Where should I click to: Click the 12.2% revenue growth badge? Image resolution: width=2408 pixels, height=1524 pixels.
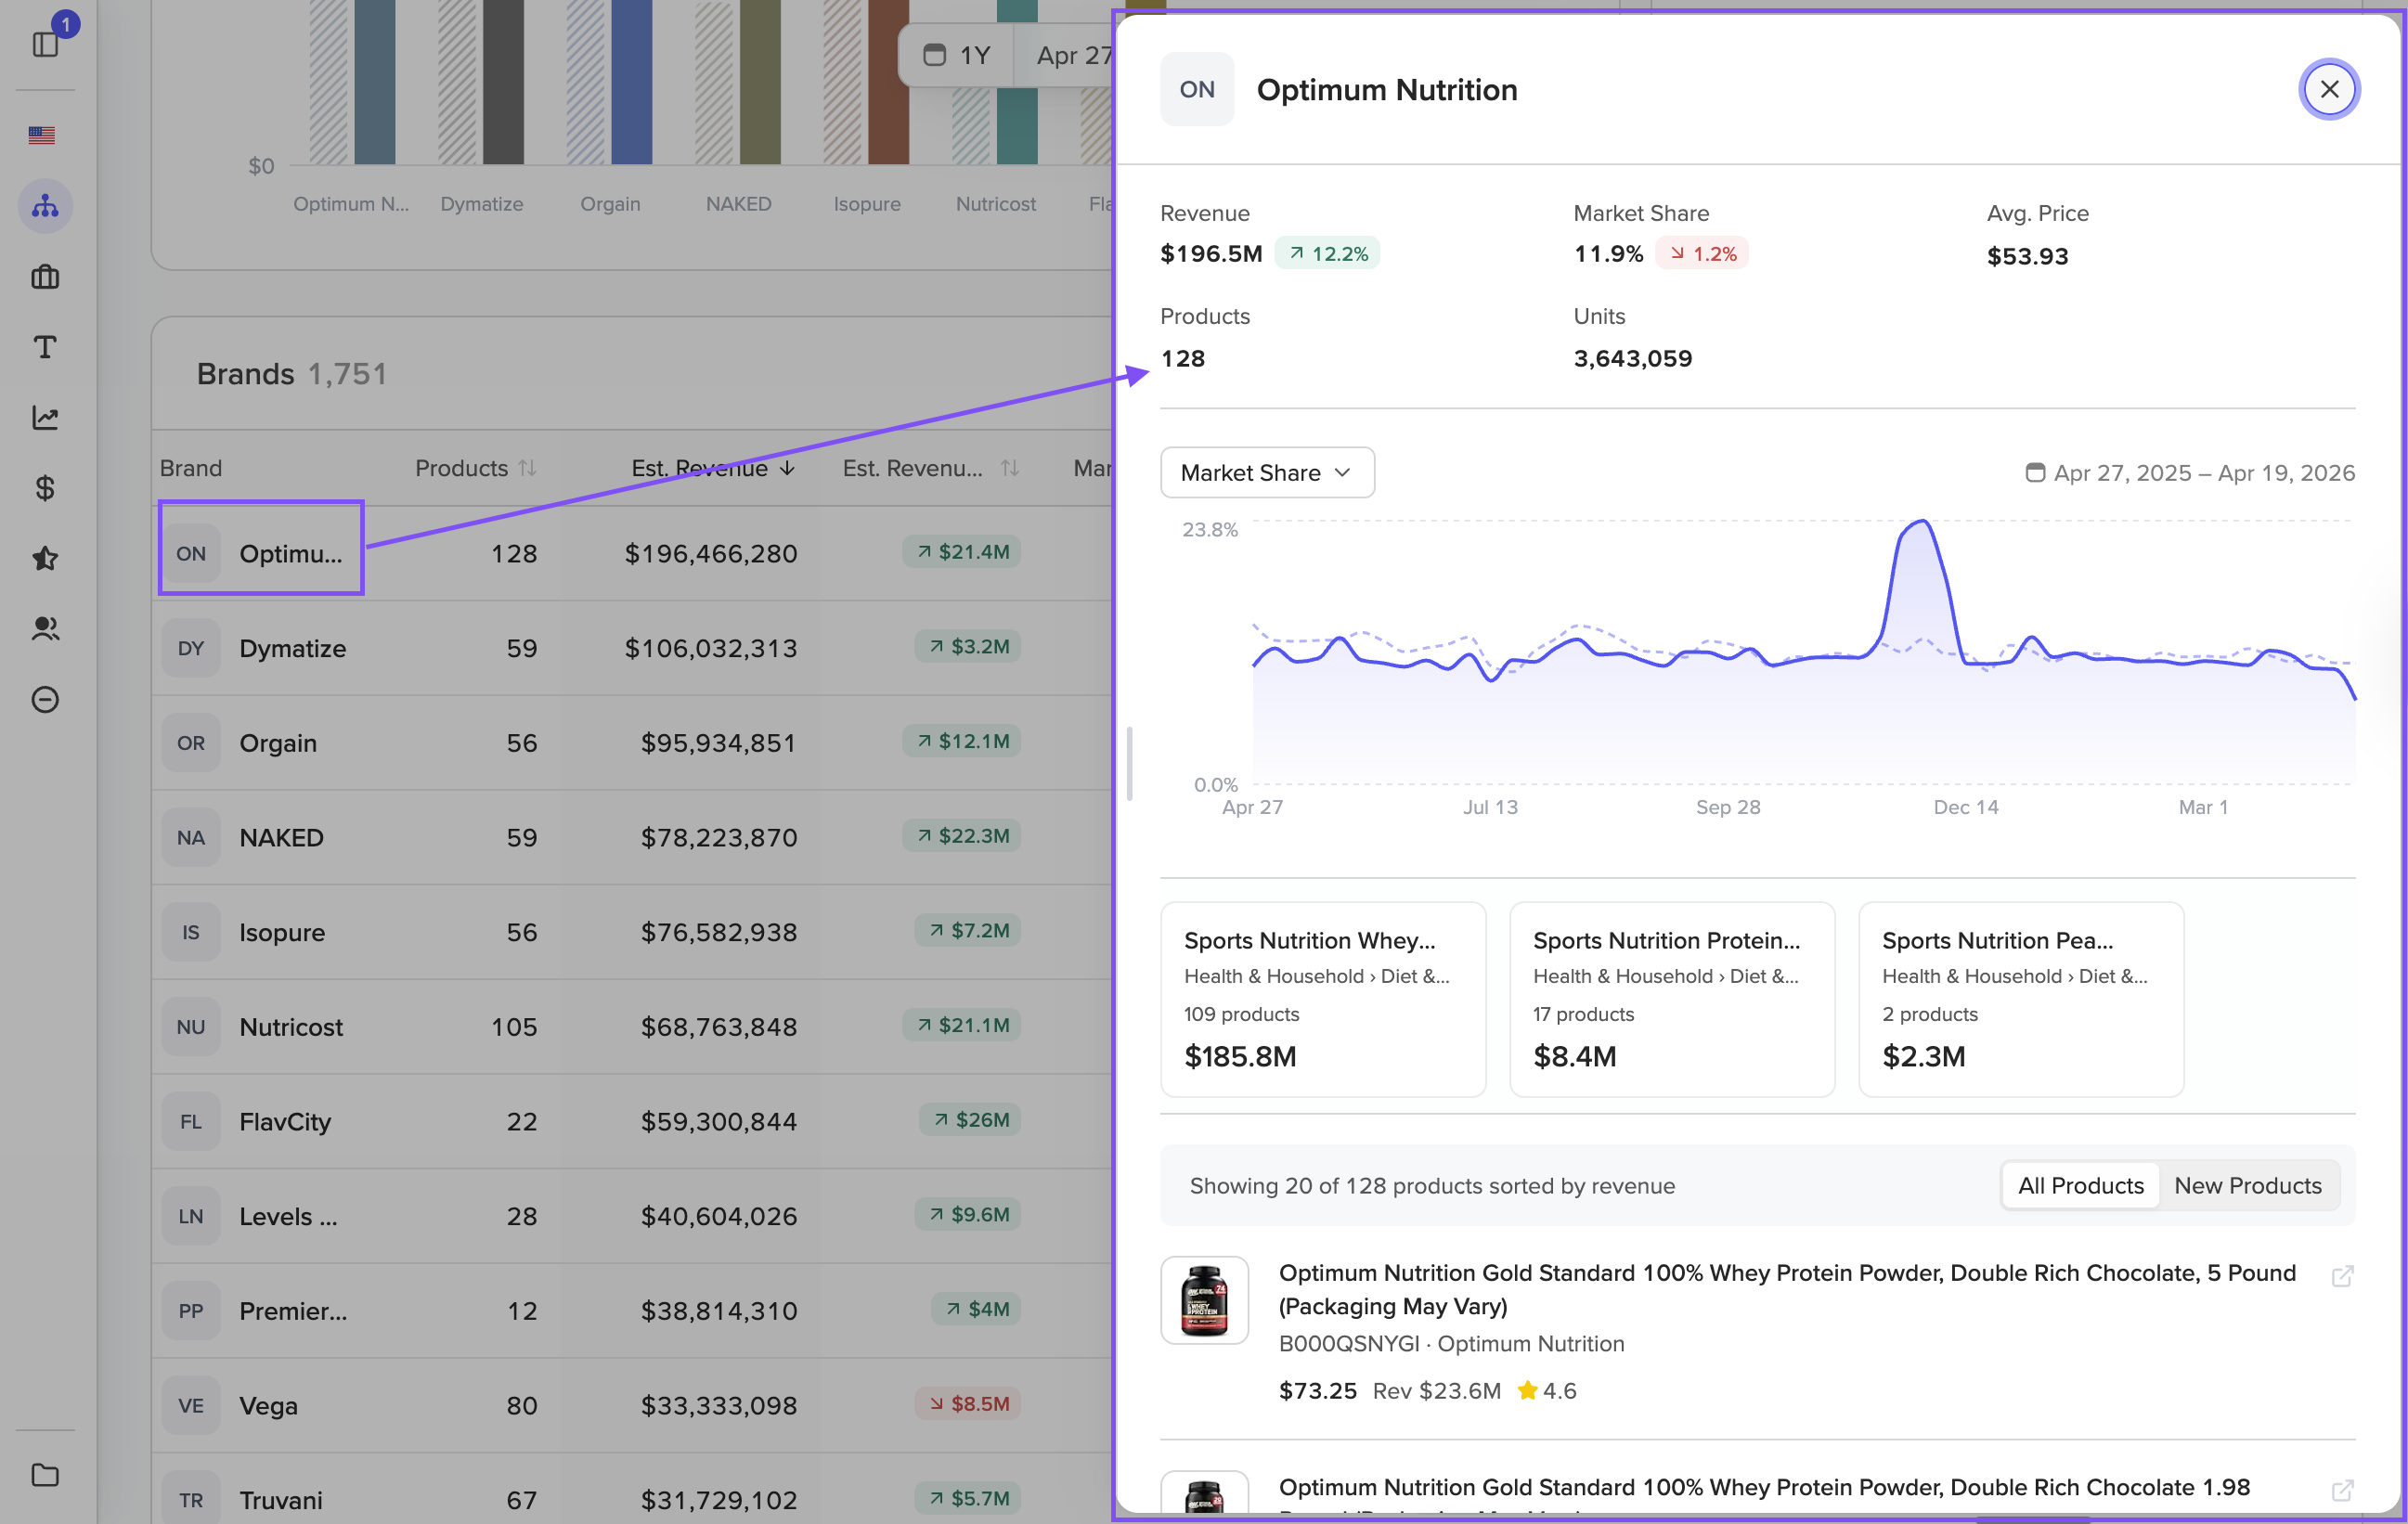pos(1327,253)
